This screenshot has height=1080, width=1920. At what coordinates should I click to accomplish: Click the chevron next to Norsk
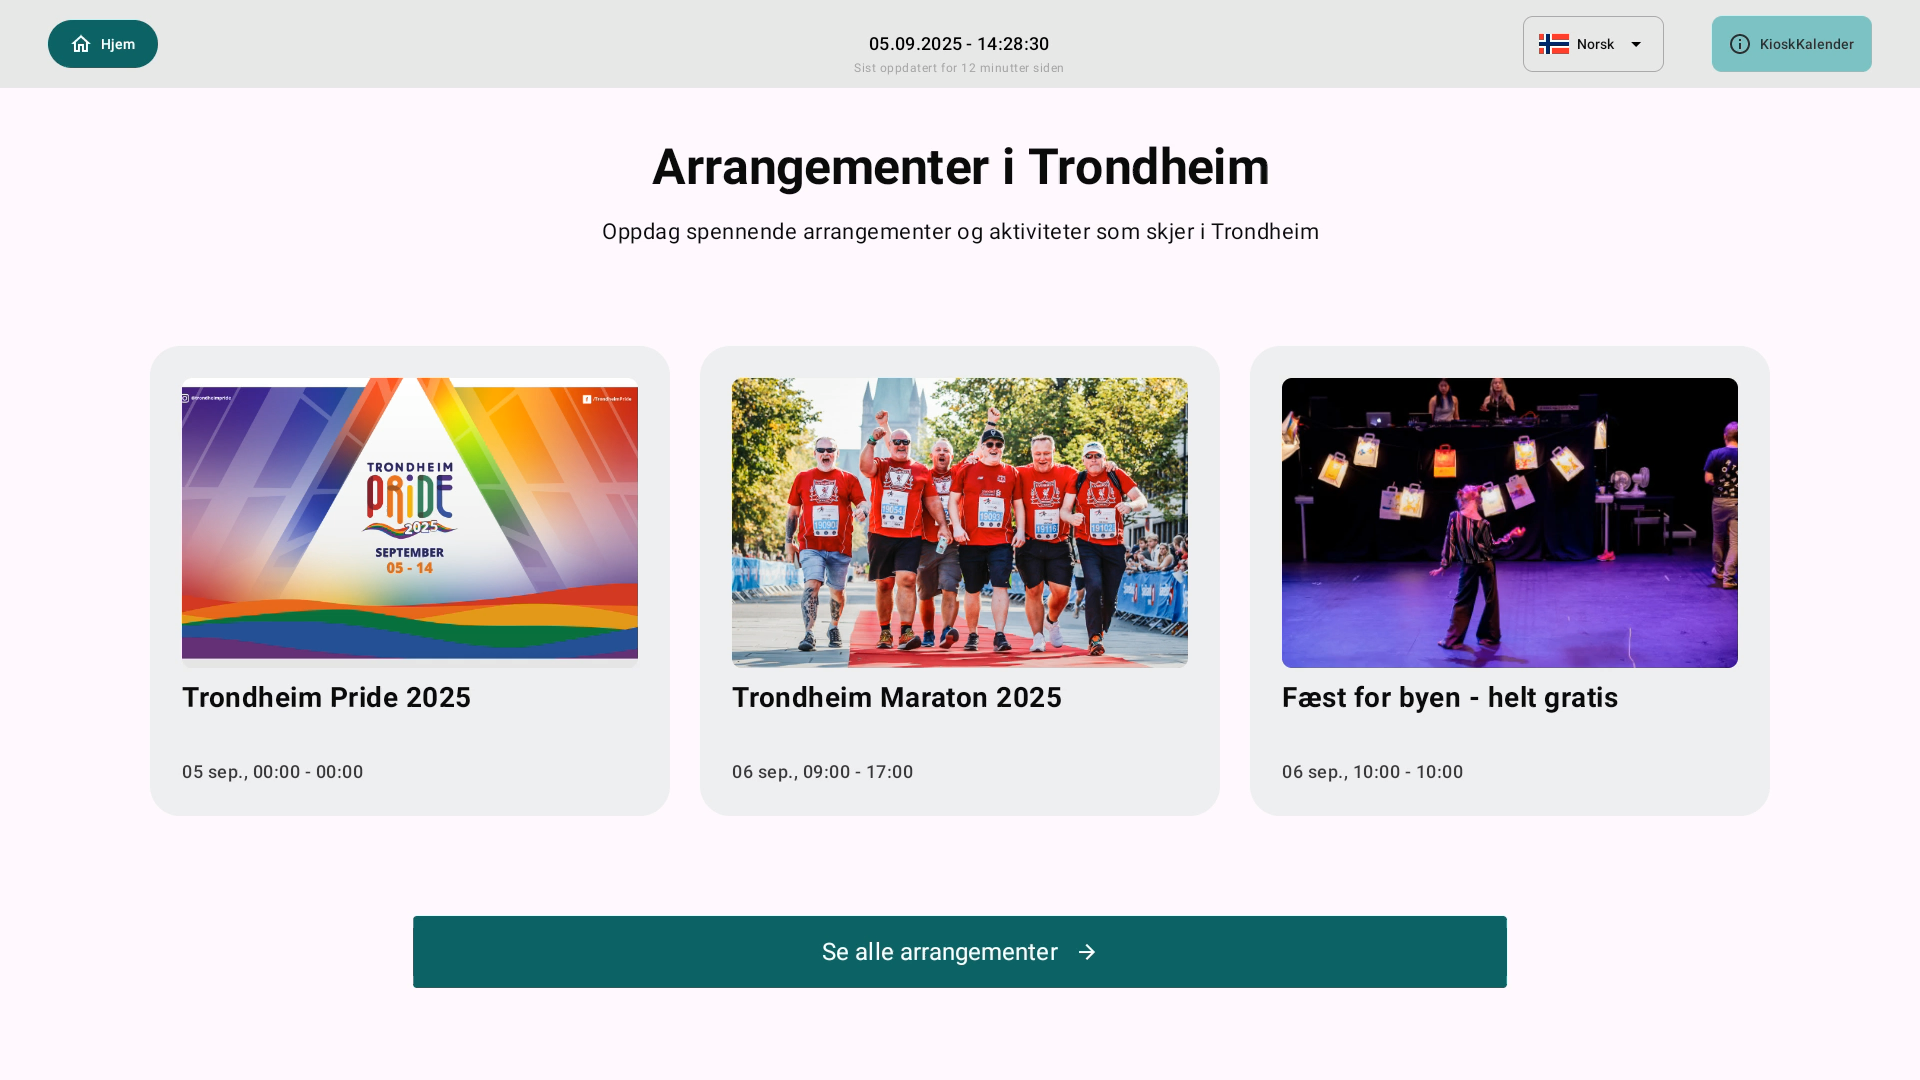(1637, 44)
